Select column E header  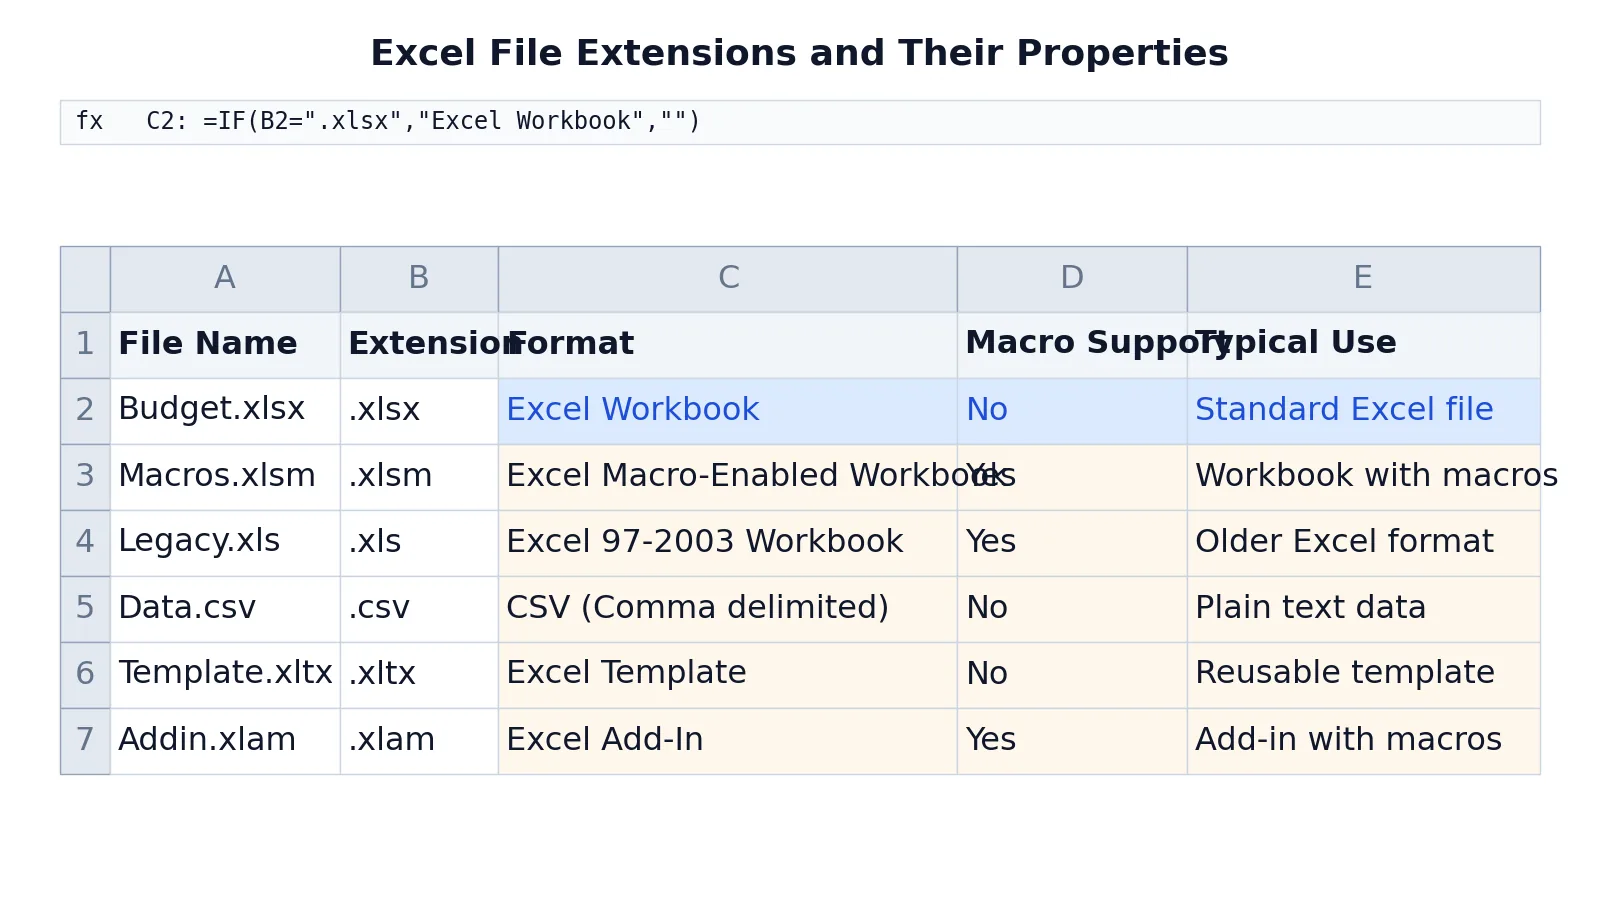pyautogui.click(x=1363, y=279)
